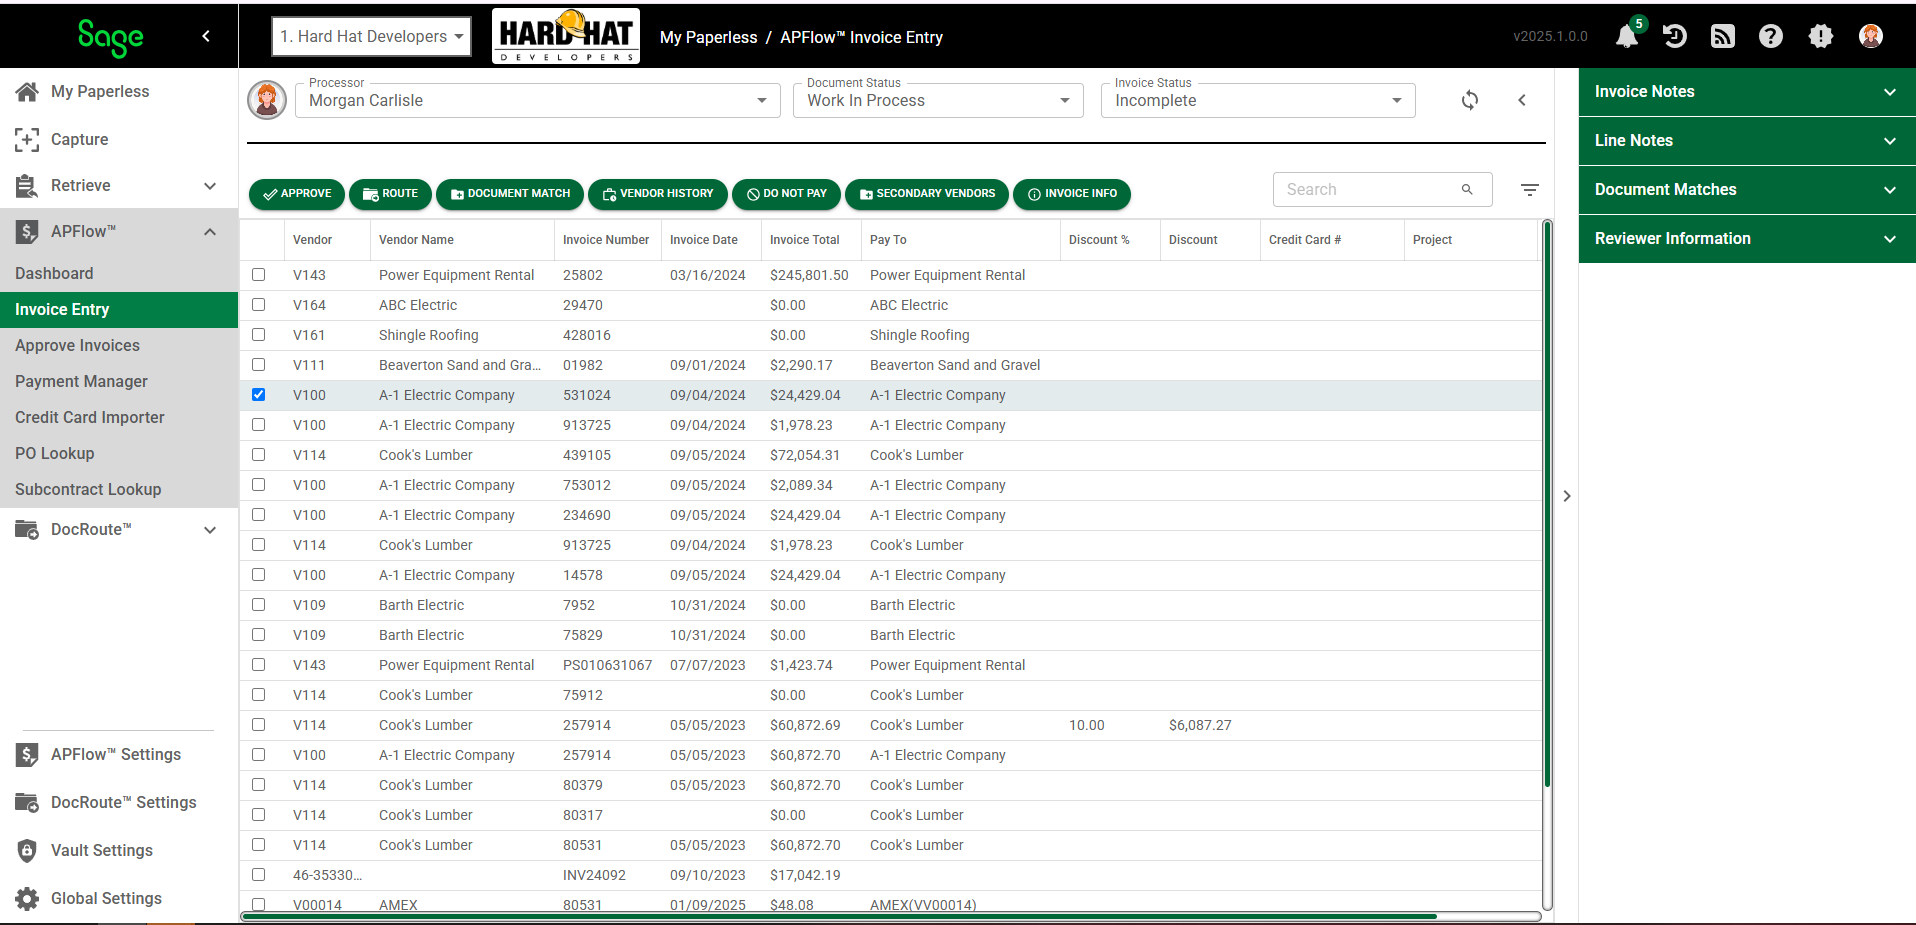1916x925 pixels.
Task: Click the Retrieve menu item
Action: tap(81, 185)
